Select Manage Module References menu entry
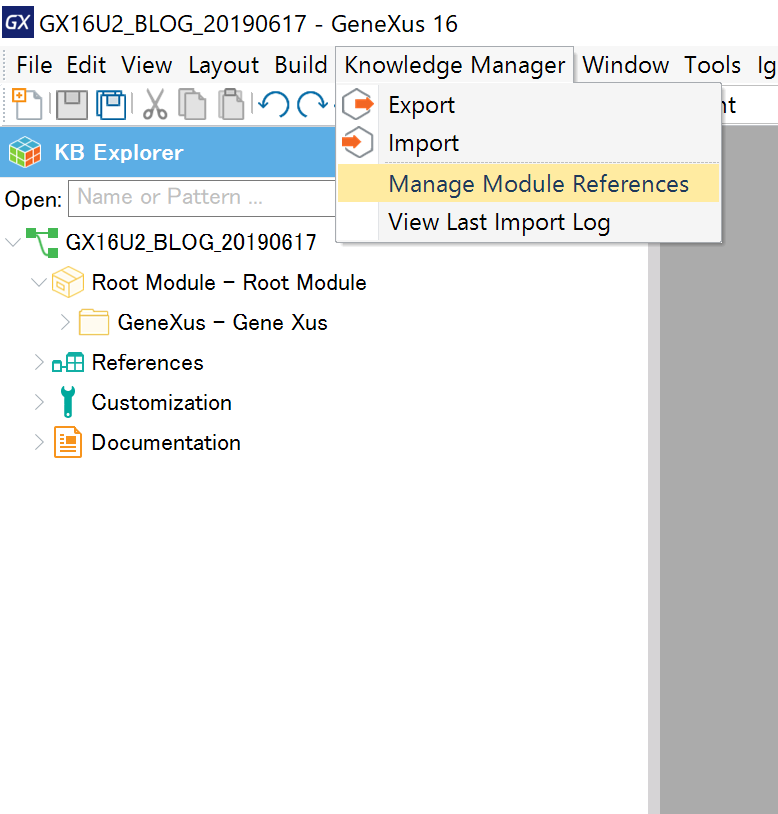 point(528,183)
